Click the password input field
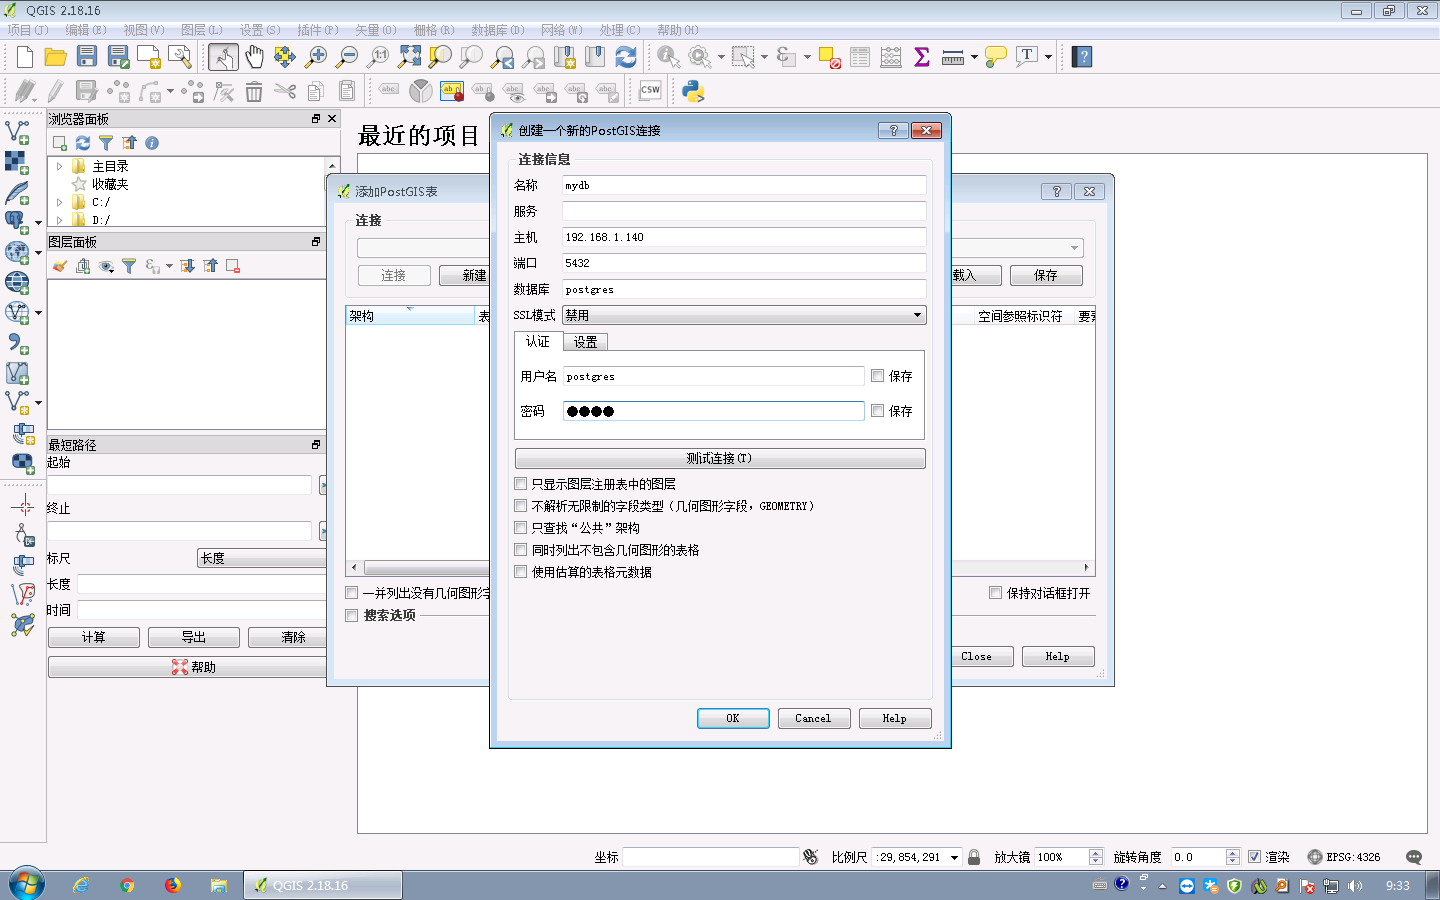The image size is (1440, 900). (x=714, y=411)
